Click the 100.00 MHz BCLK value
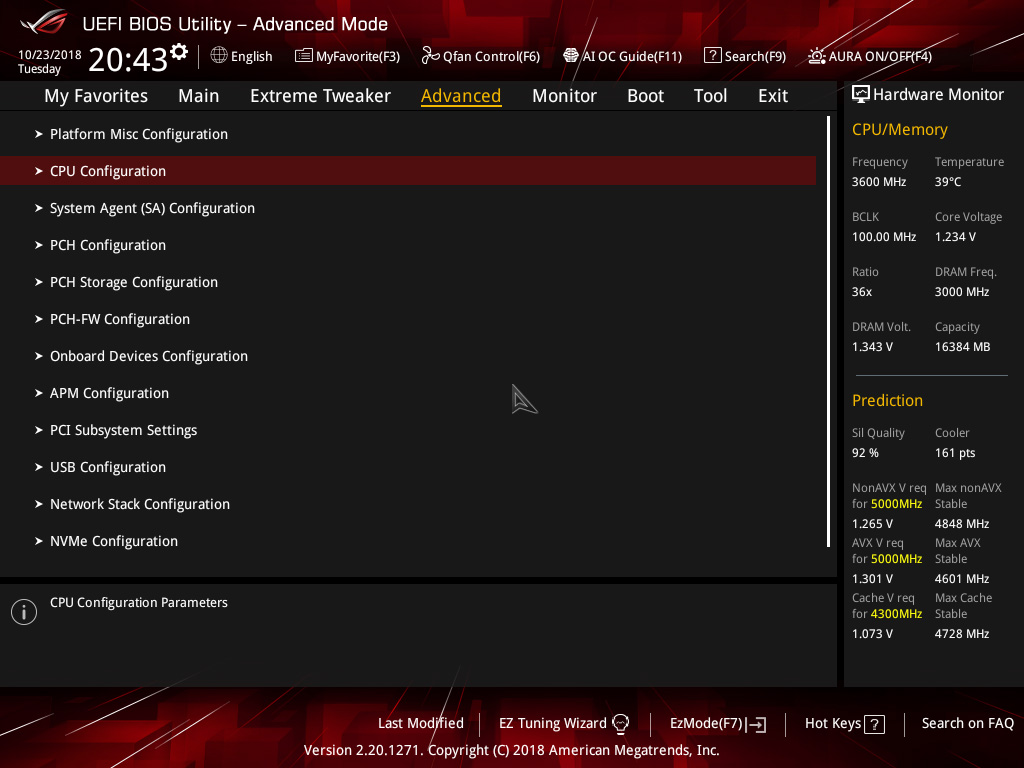 [x=884, y=237]
